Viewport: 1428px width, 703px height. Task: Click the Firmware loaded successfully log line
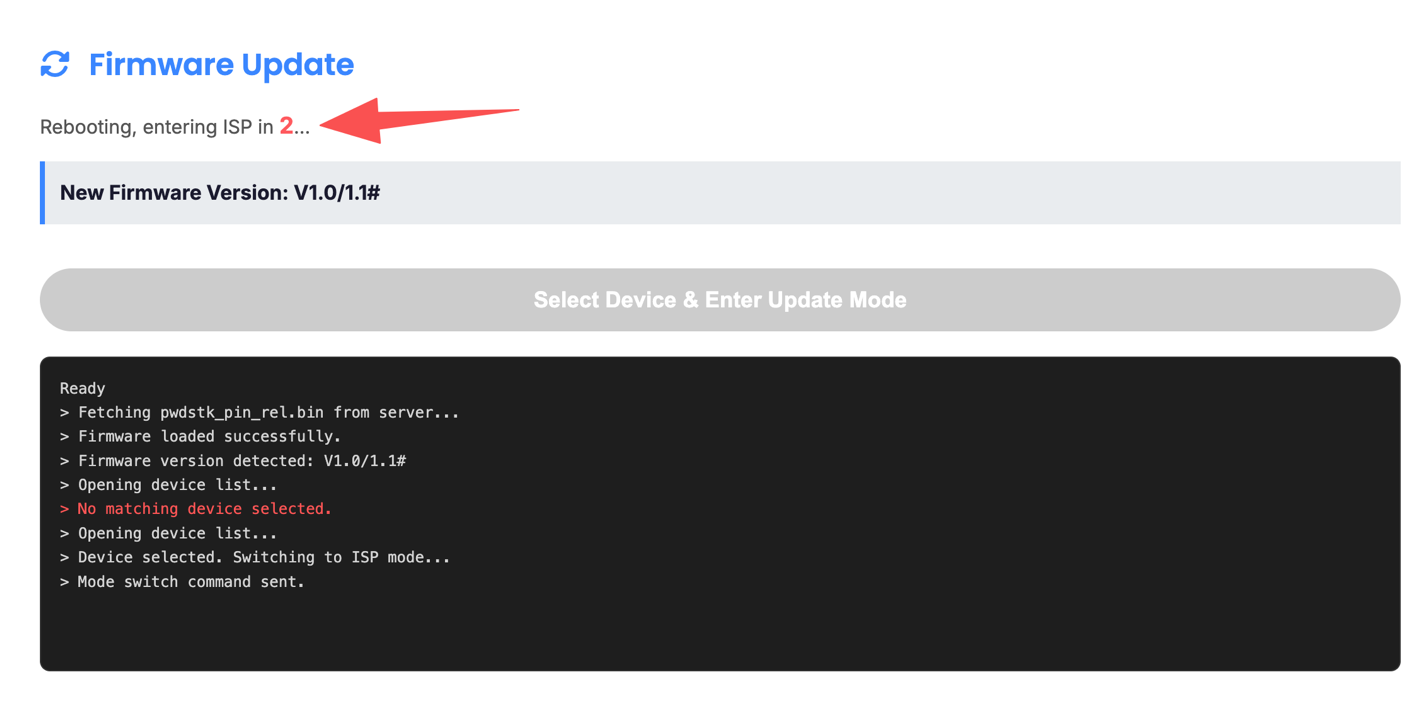200,436
